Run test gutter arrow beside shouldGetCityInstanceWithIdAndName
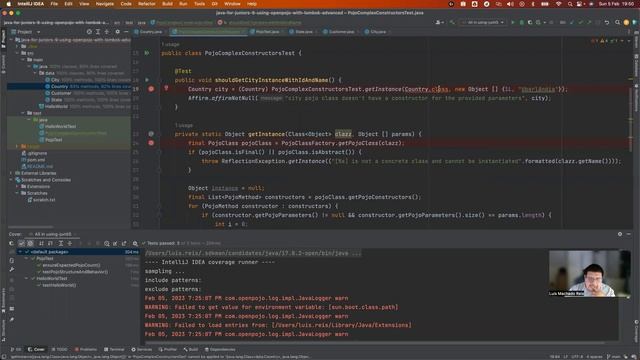The height and width of the screenshot is (360, 640). click(x=147, y=80)
